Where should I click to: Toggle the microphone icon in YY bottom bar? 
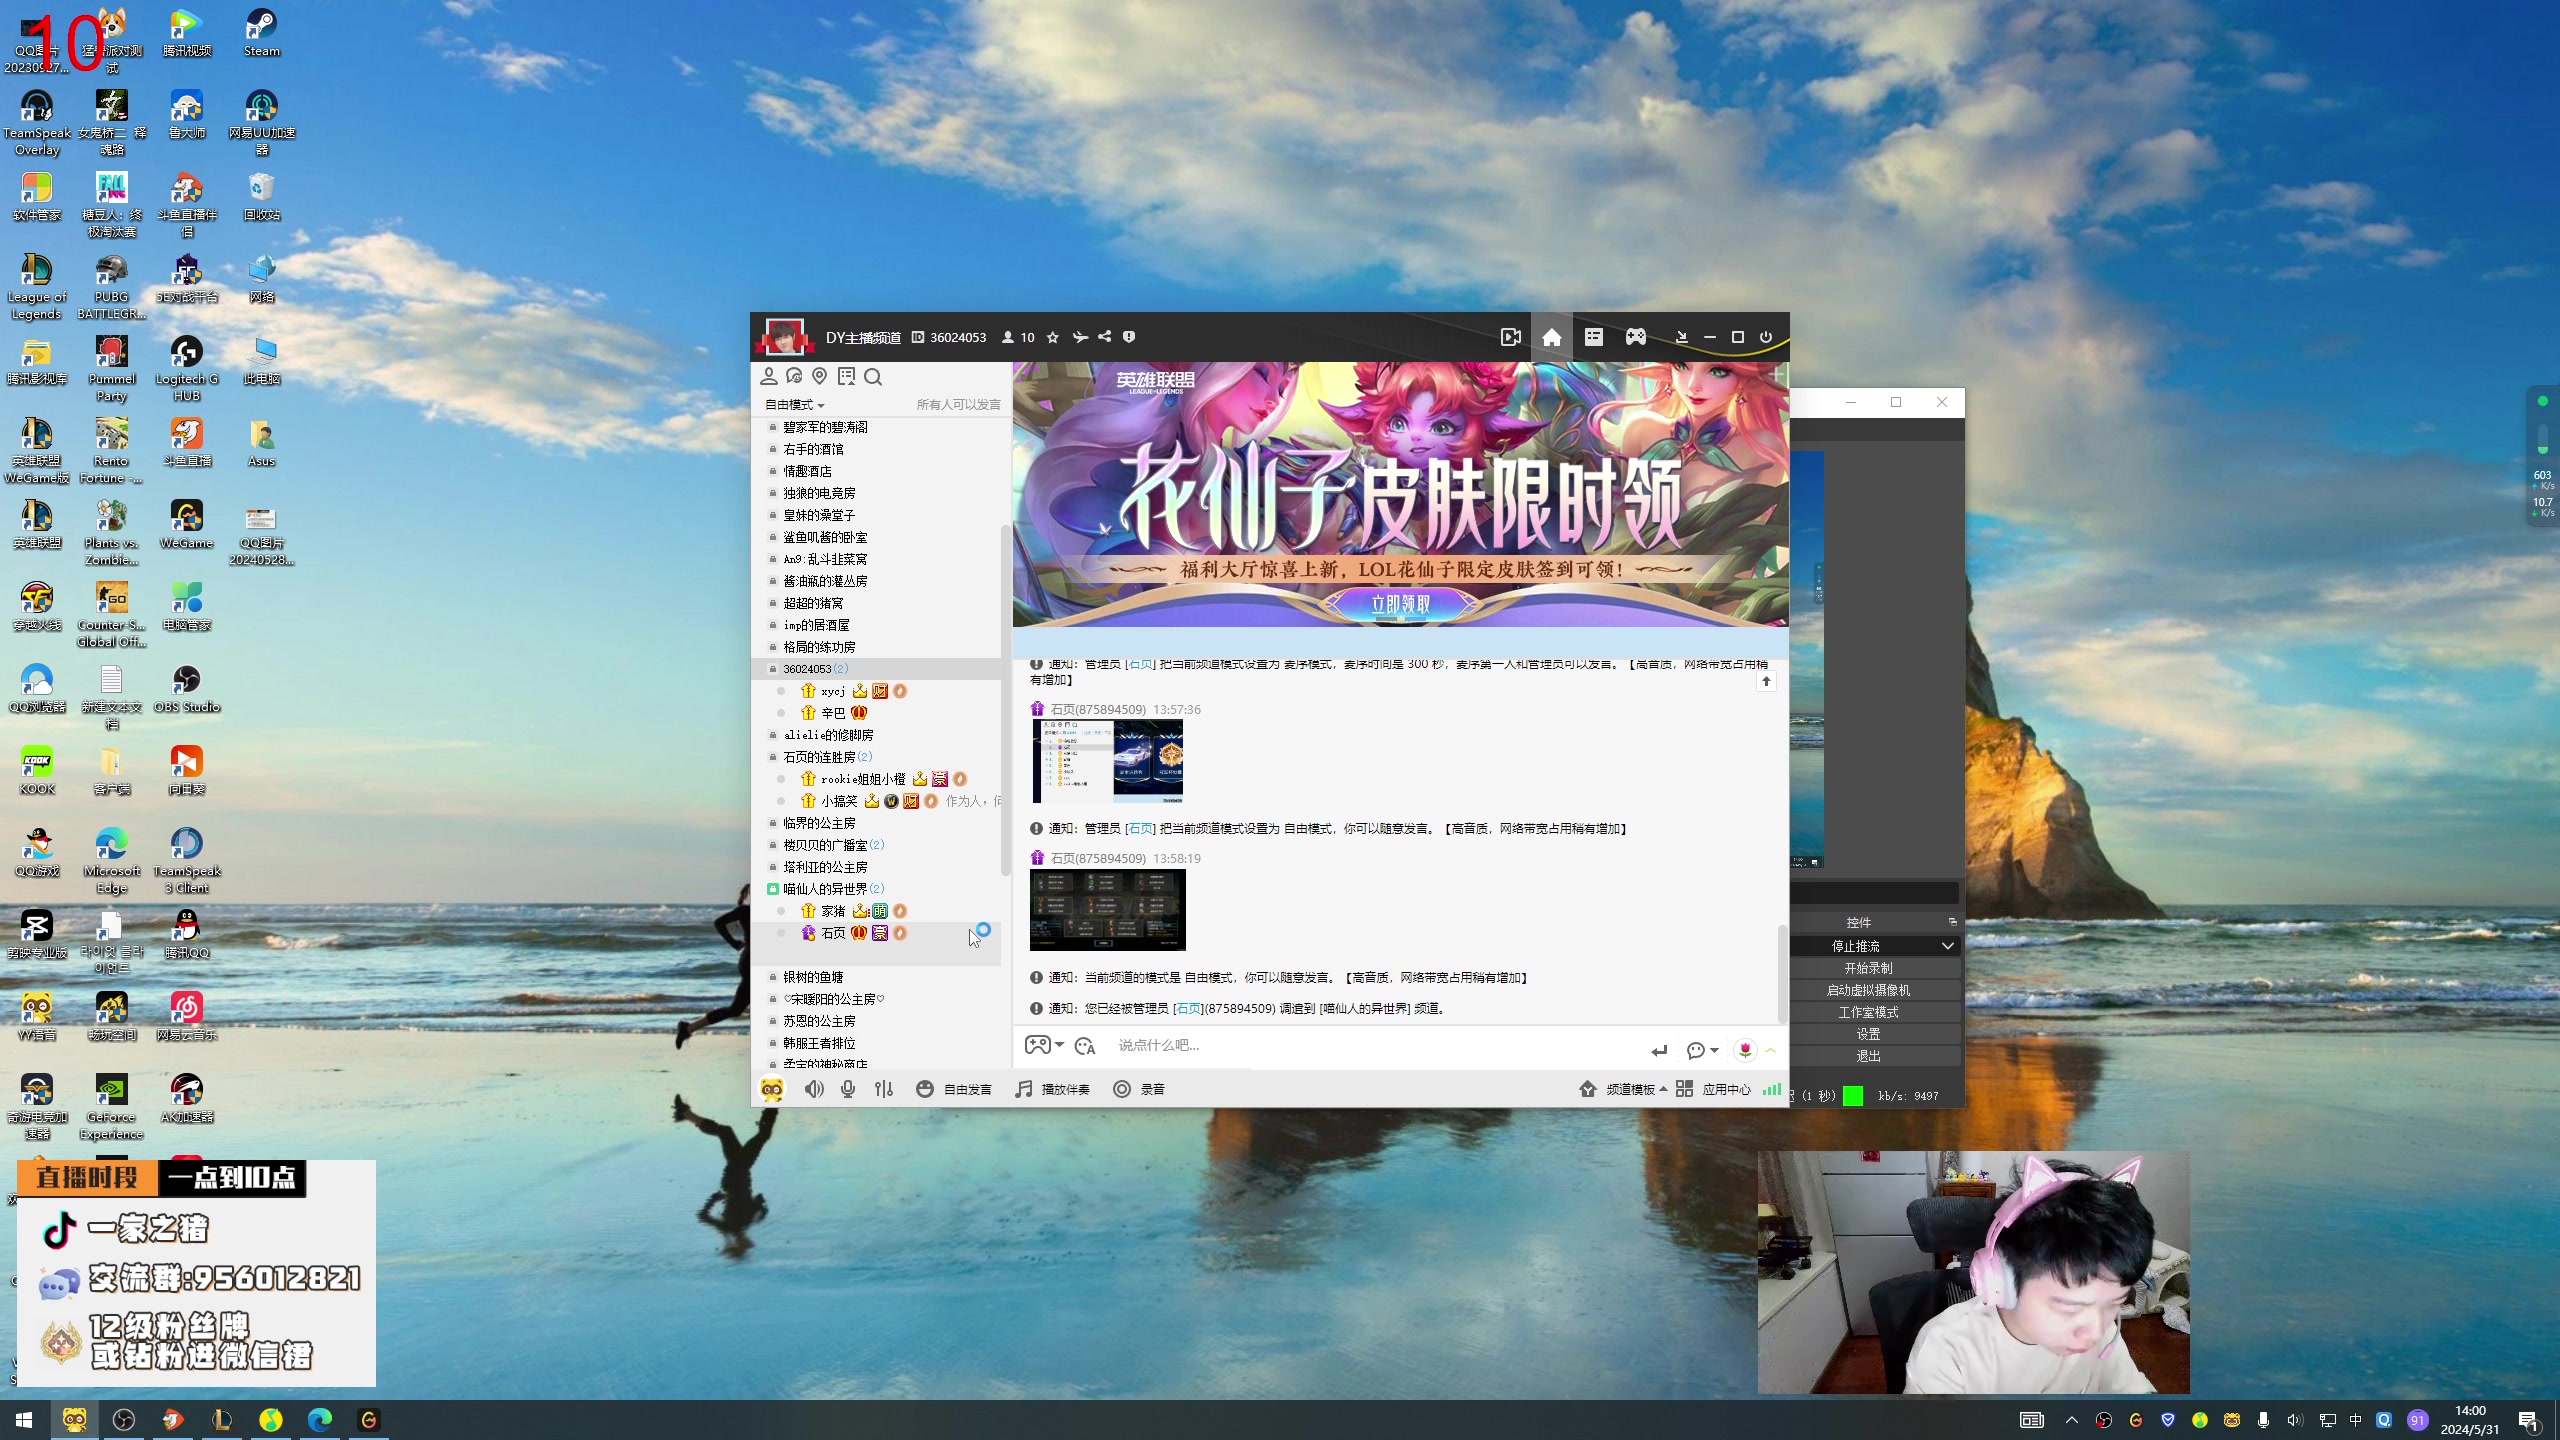(848, 1089)
